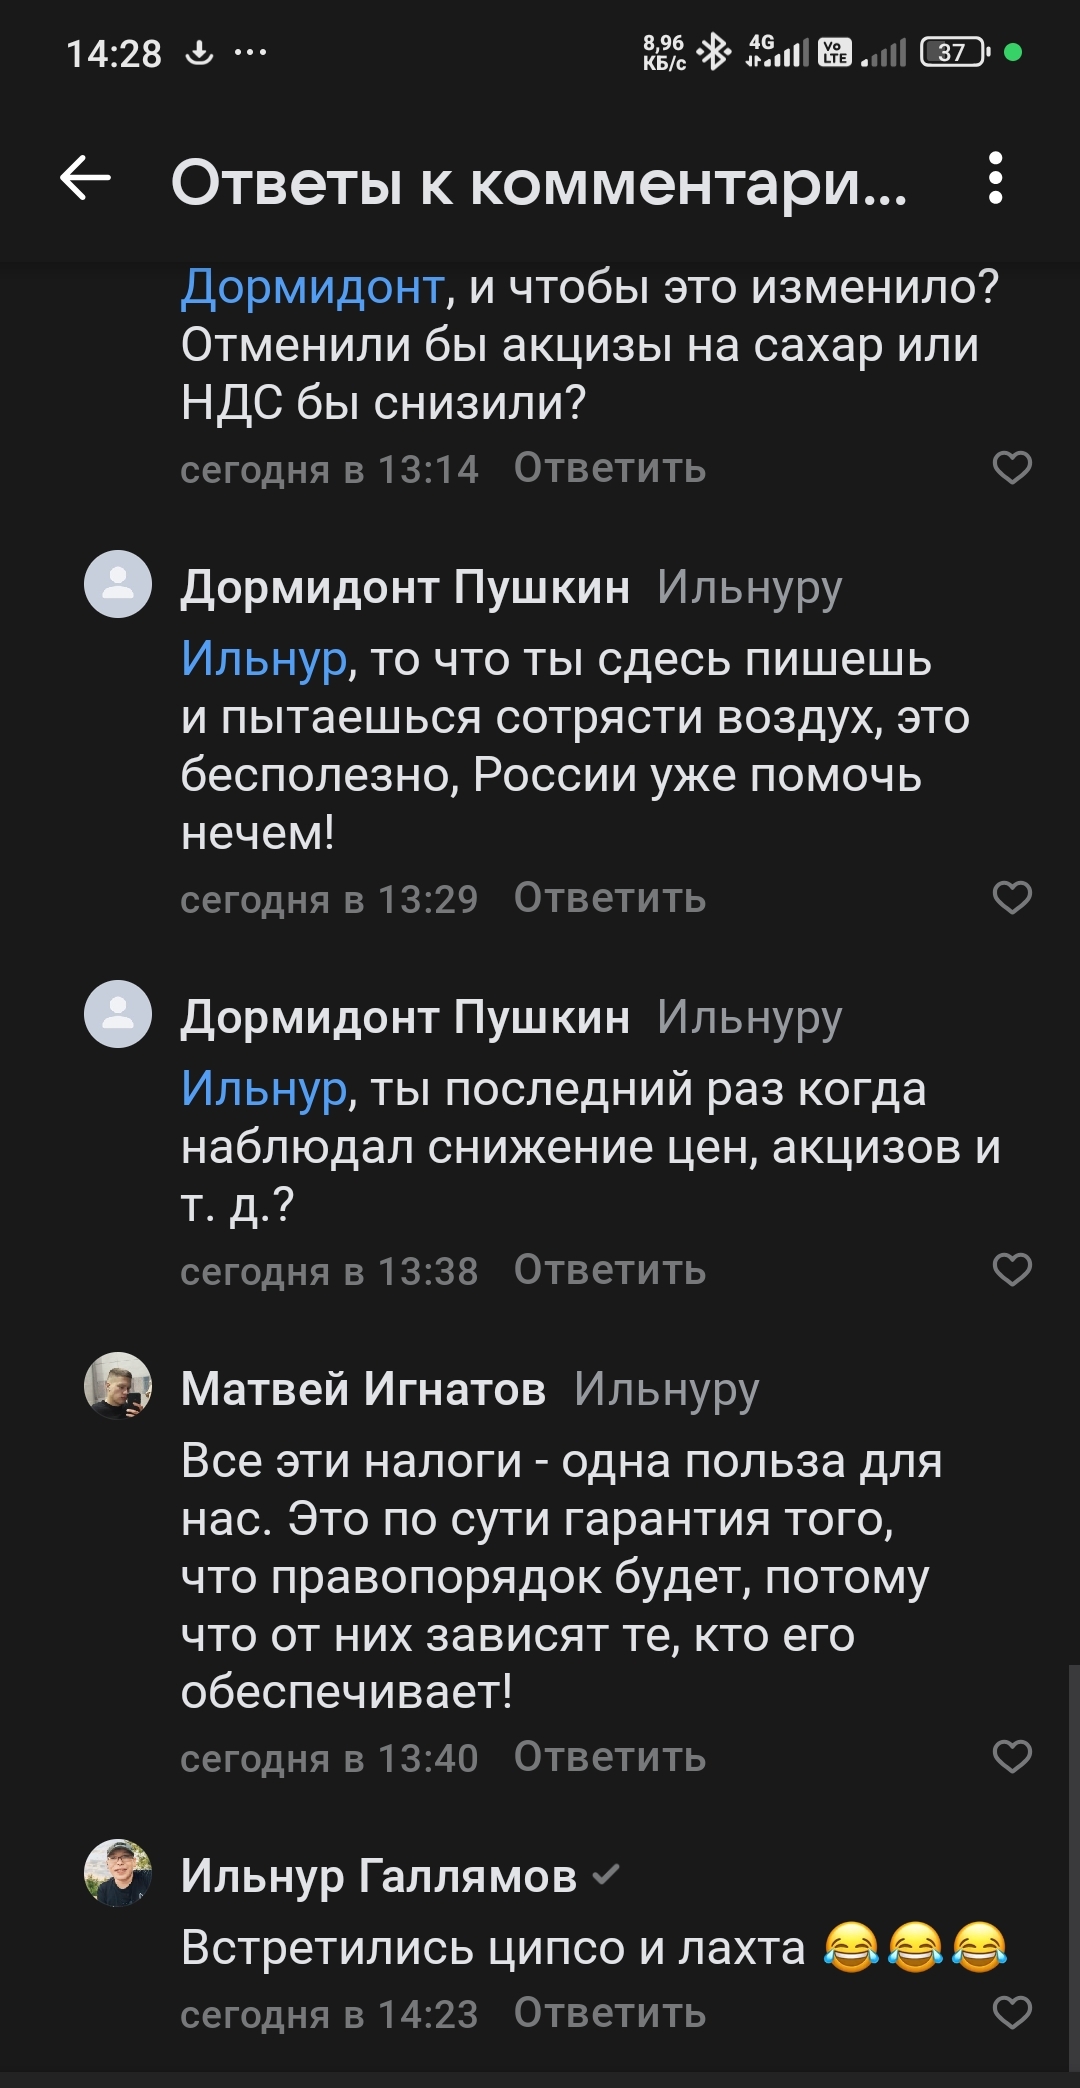Like the comment posted at 13:14

point(1011,468)
